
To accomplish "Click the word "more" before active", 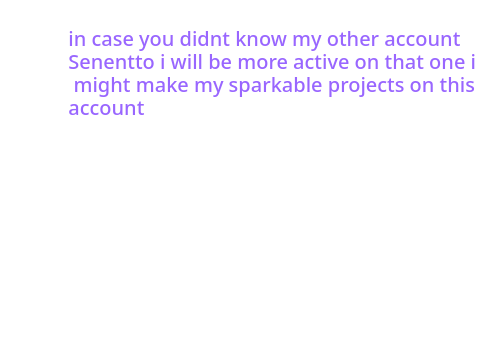I will tap(263, 63).
